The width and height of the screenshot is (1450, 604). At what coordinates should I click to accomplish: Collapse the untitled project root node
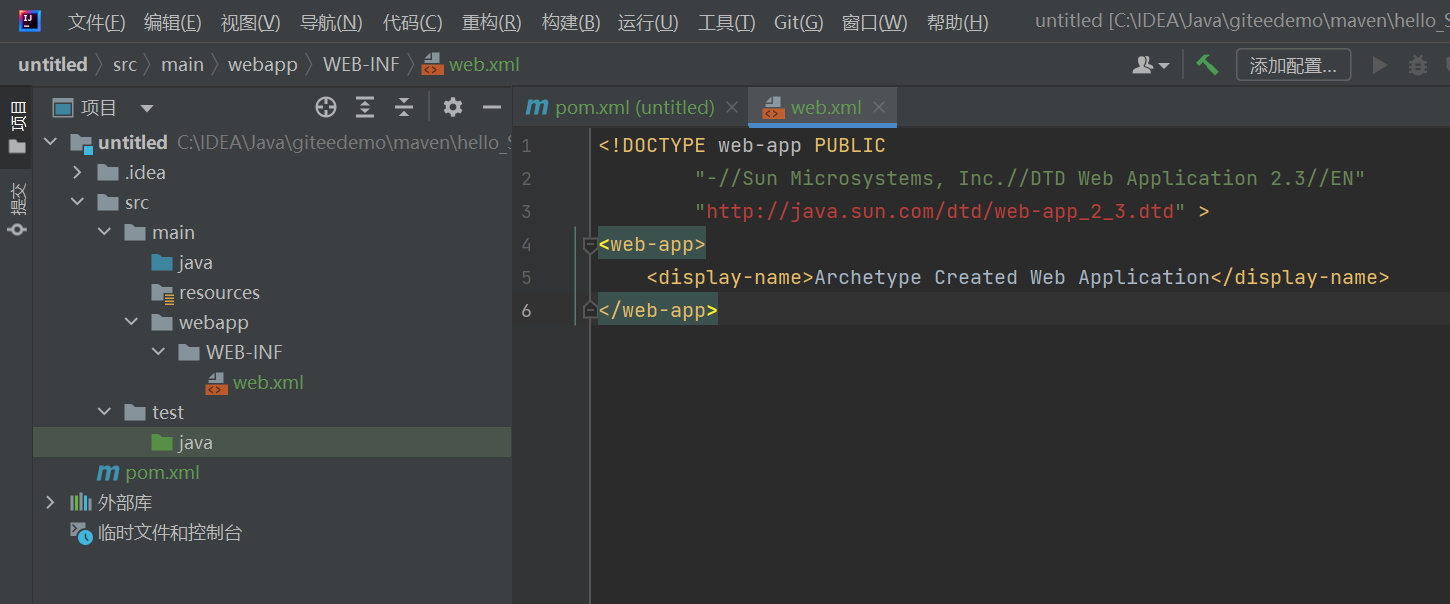(51, 143)
